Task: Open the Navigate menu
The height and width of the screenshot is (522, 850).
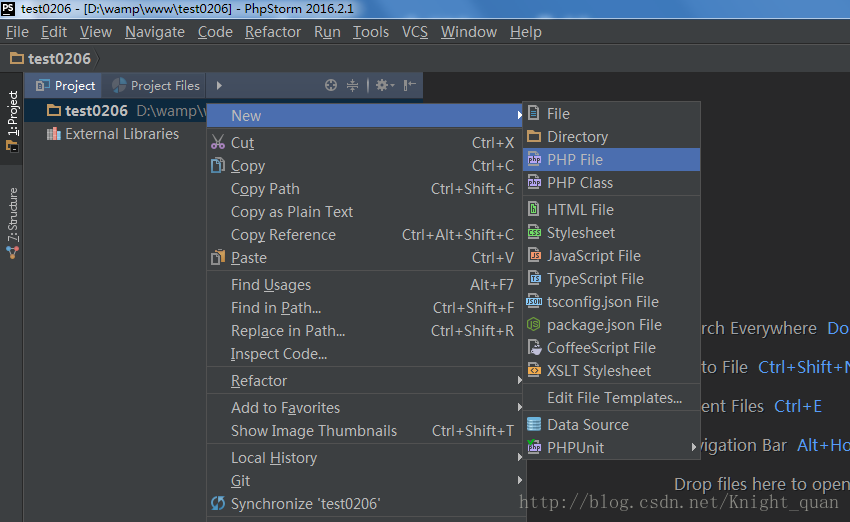Action: tap(155, 32)
